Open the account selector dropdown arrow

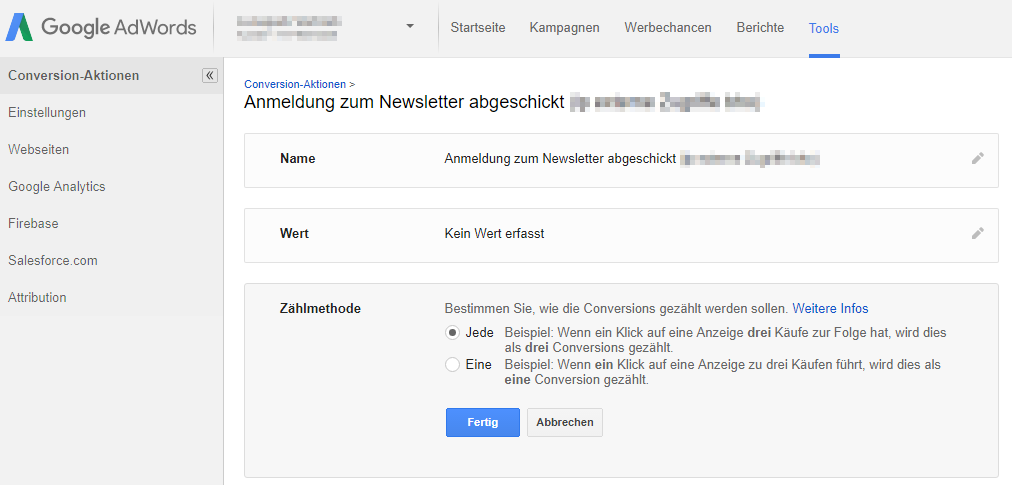410,26
